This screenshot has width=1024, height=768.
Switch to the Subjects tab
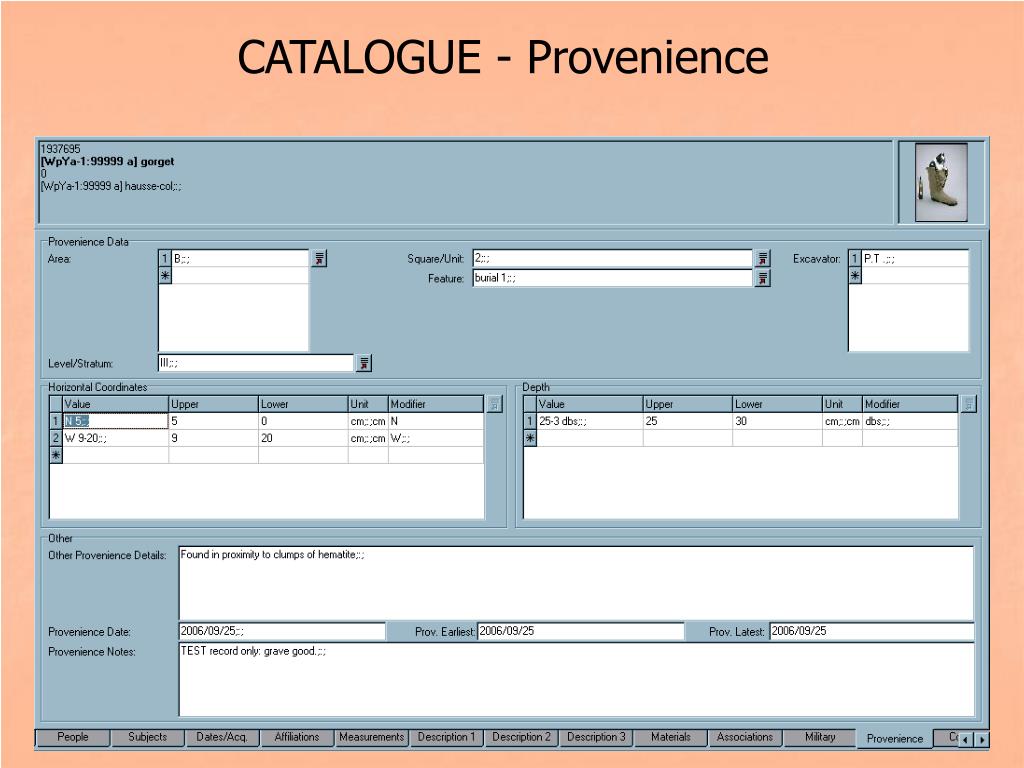click(x=148, y=737)
